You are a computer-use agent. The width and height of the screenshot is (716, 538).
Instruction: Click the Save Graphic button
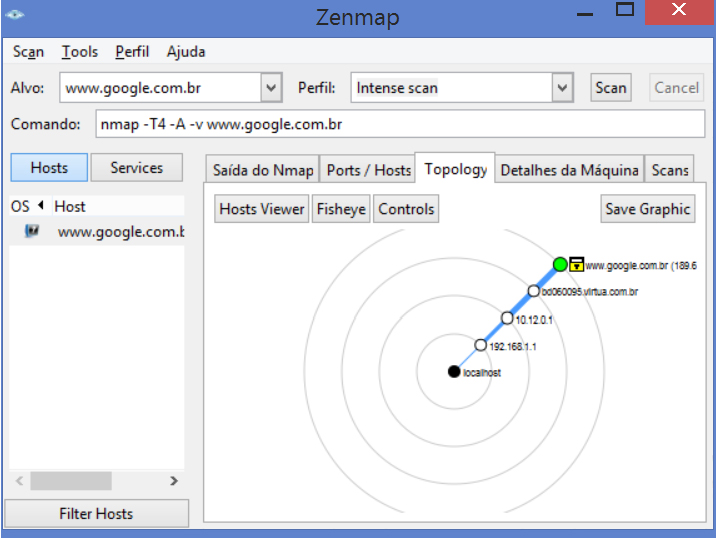[648, 209]
